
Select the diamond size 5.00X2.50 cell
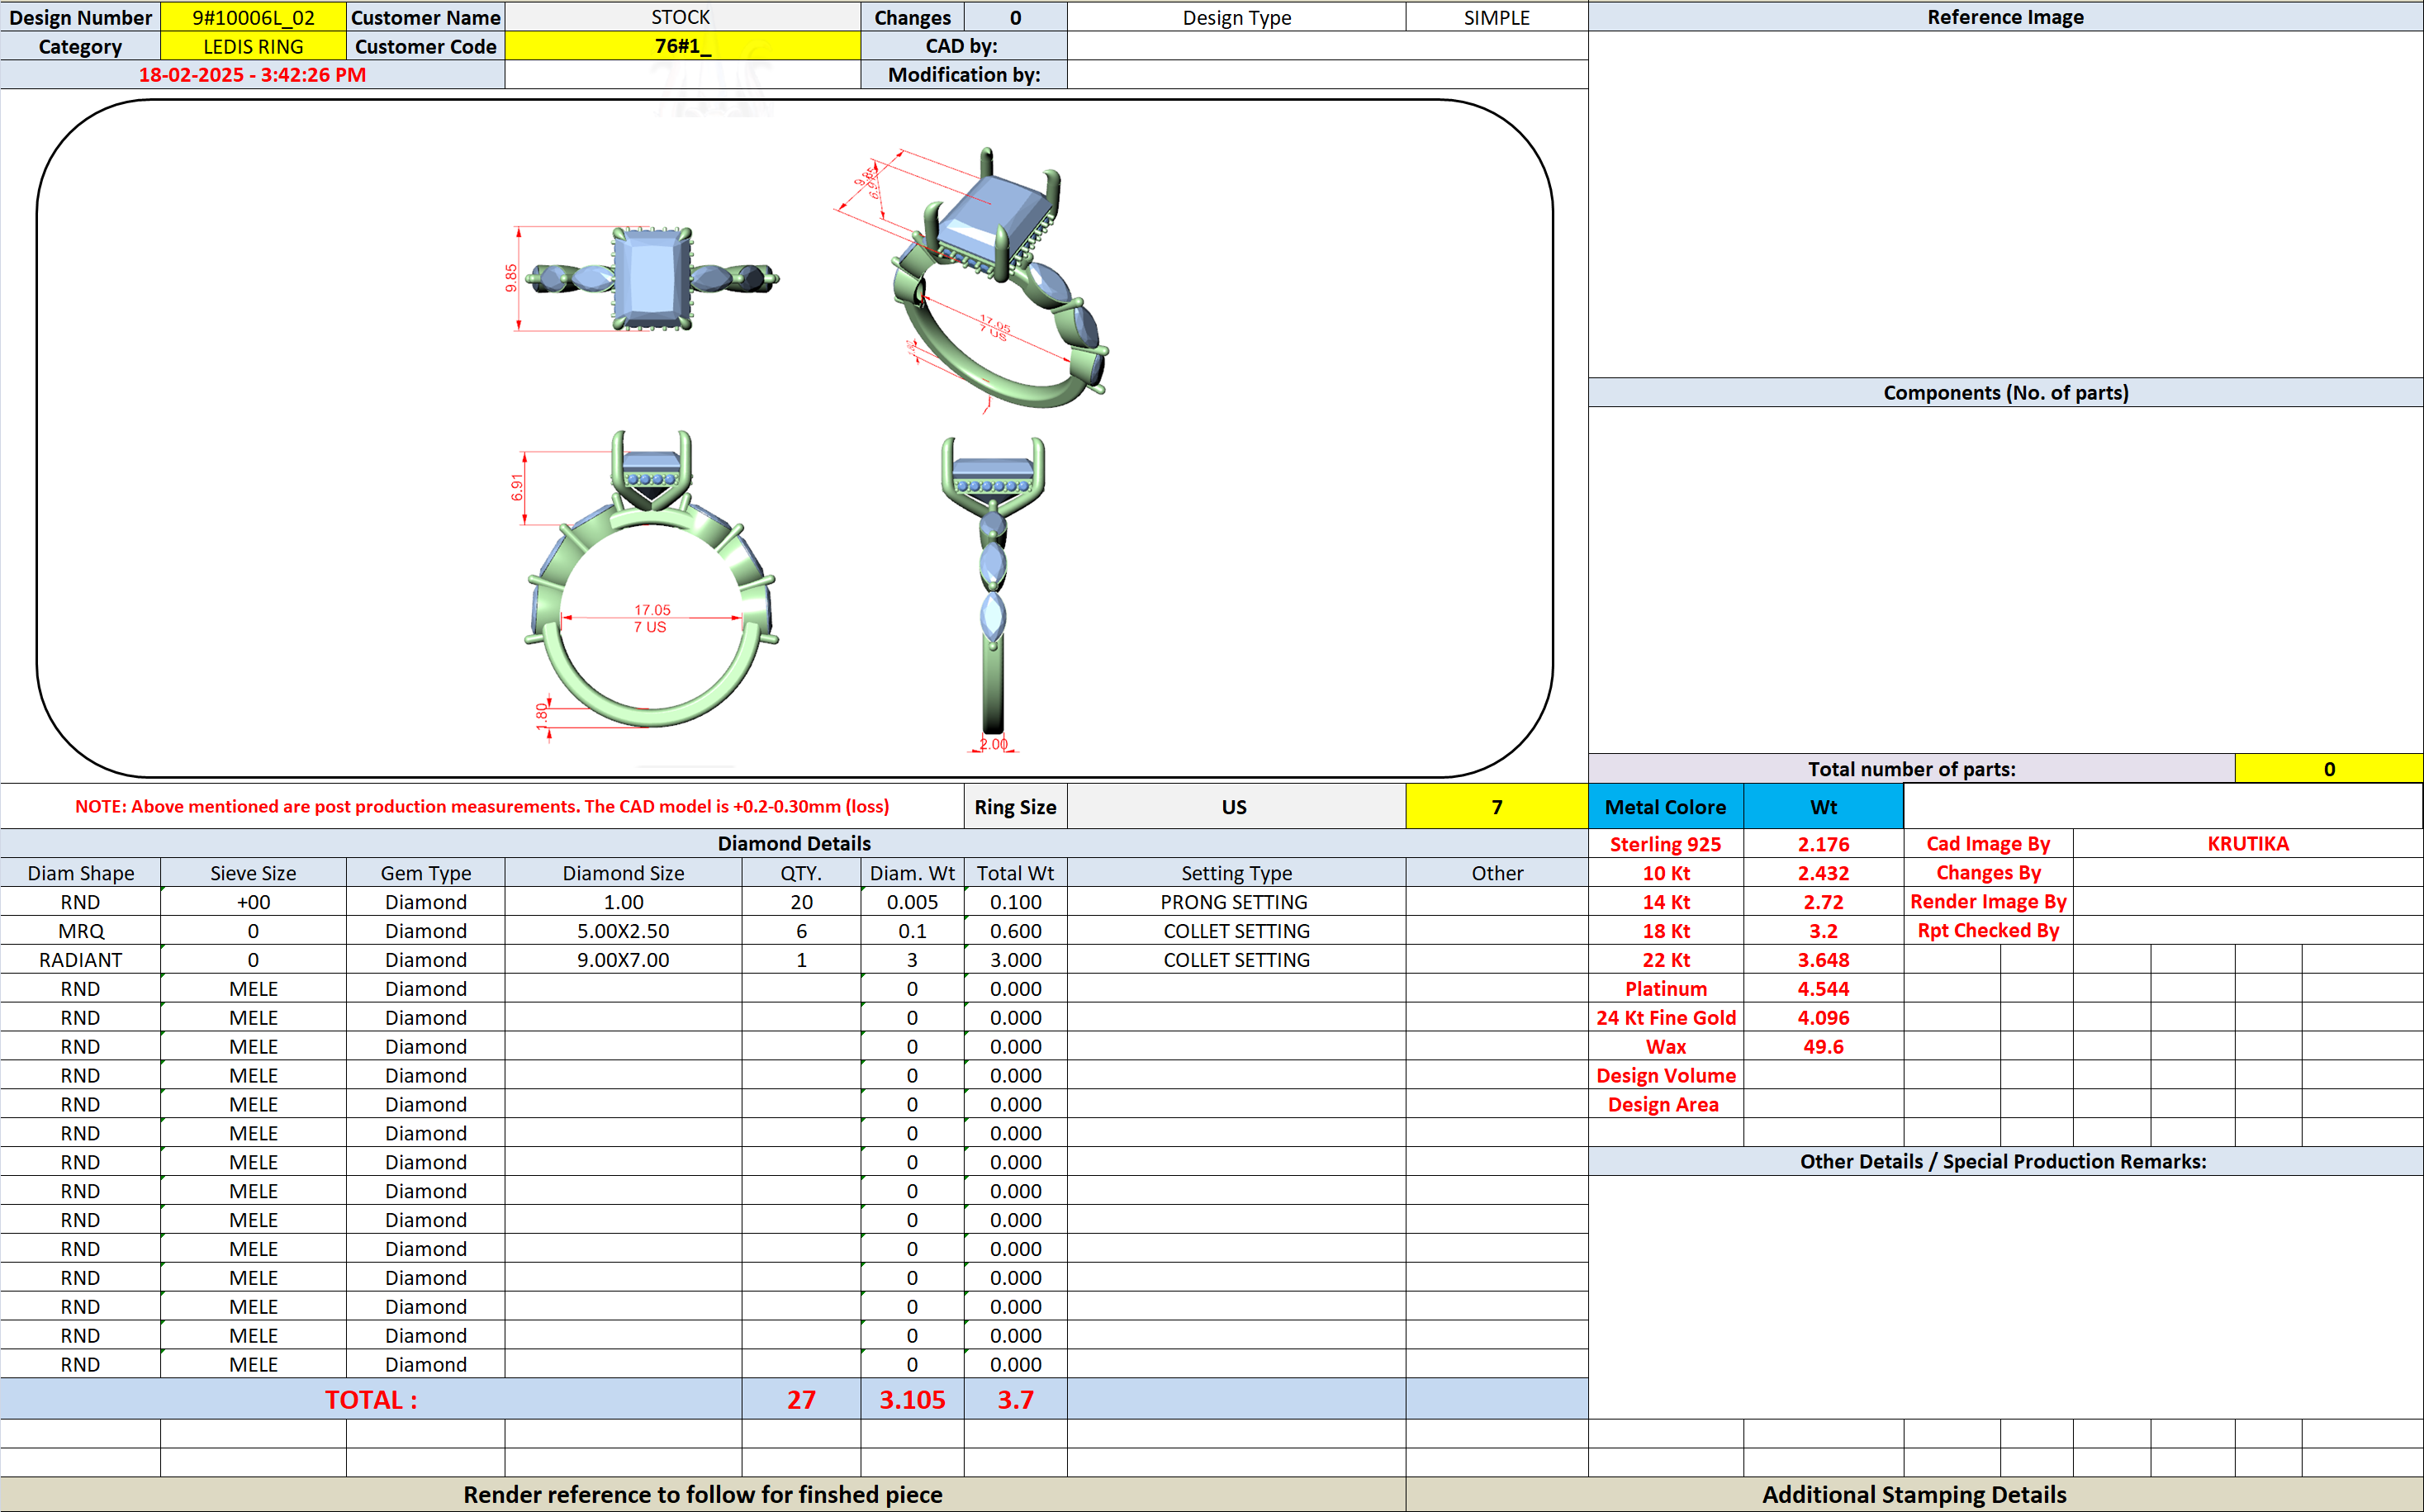click(x=623, y=931)
